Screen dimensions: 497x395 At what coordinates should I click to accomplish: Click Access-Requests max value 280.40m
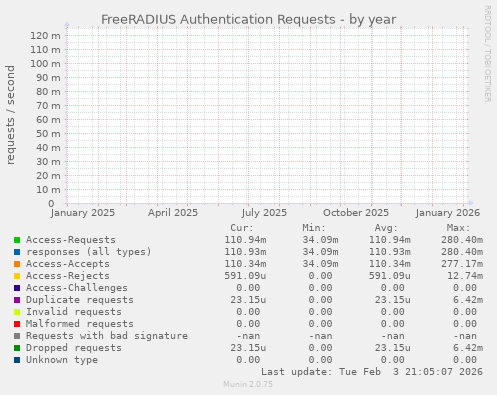pos(462,240)
